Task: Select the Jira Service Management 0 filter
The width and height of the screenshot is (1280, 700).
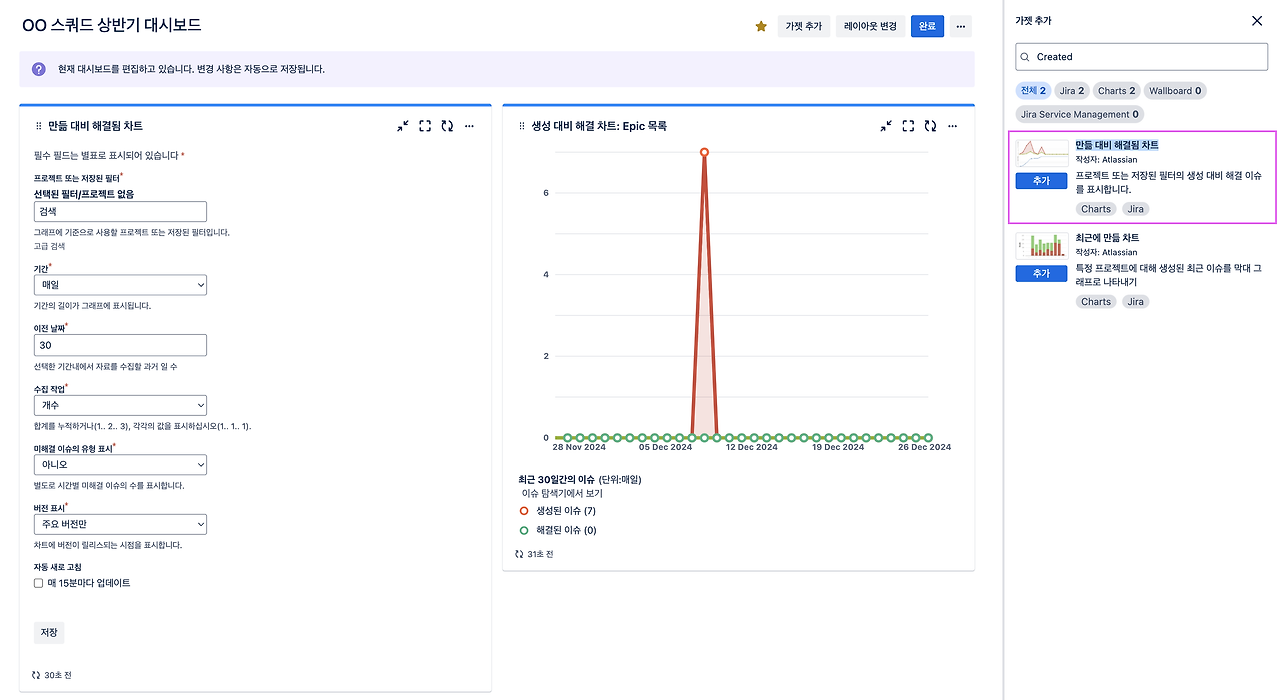Action: point(1079,114)
